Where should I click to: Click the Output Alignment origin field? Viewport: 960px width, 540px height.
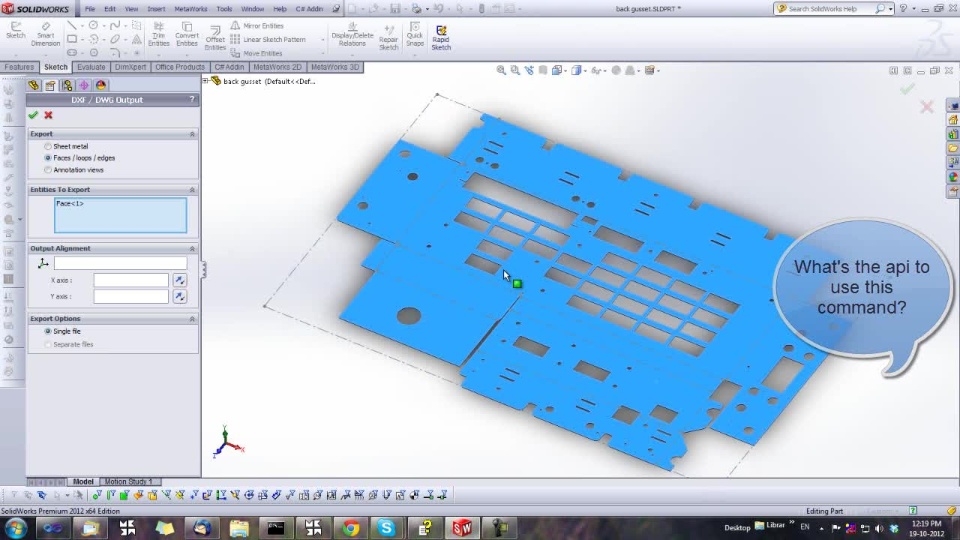coord(121,263)
